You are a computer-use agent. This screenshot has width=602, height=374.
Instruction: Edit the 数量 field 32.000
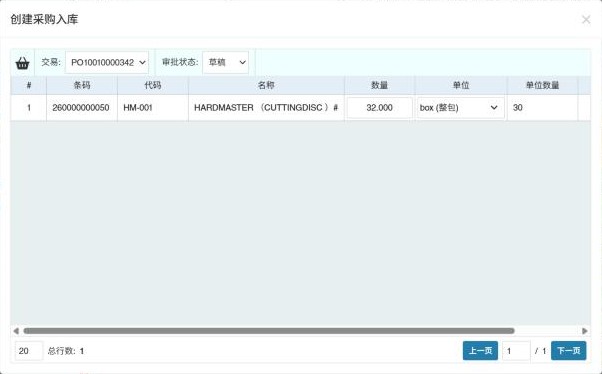click(x=379, y=108)
